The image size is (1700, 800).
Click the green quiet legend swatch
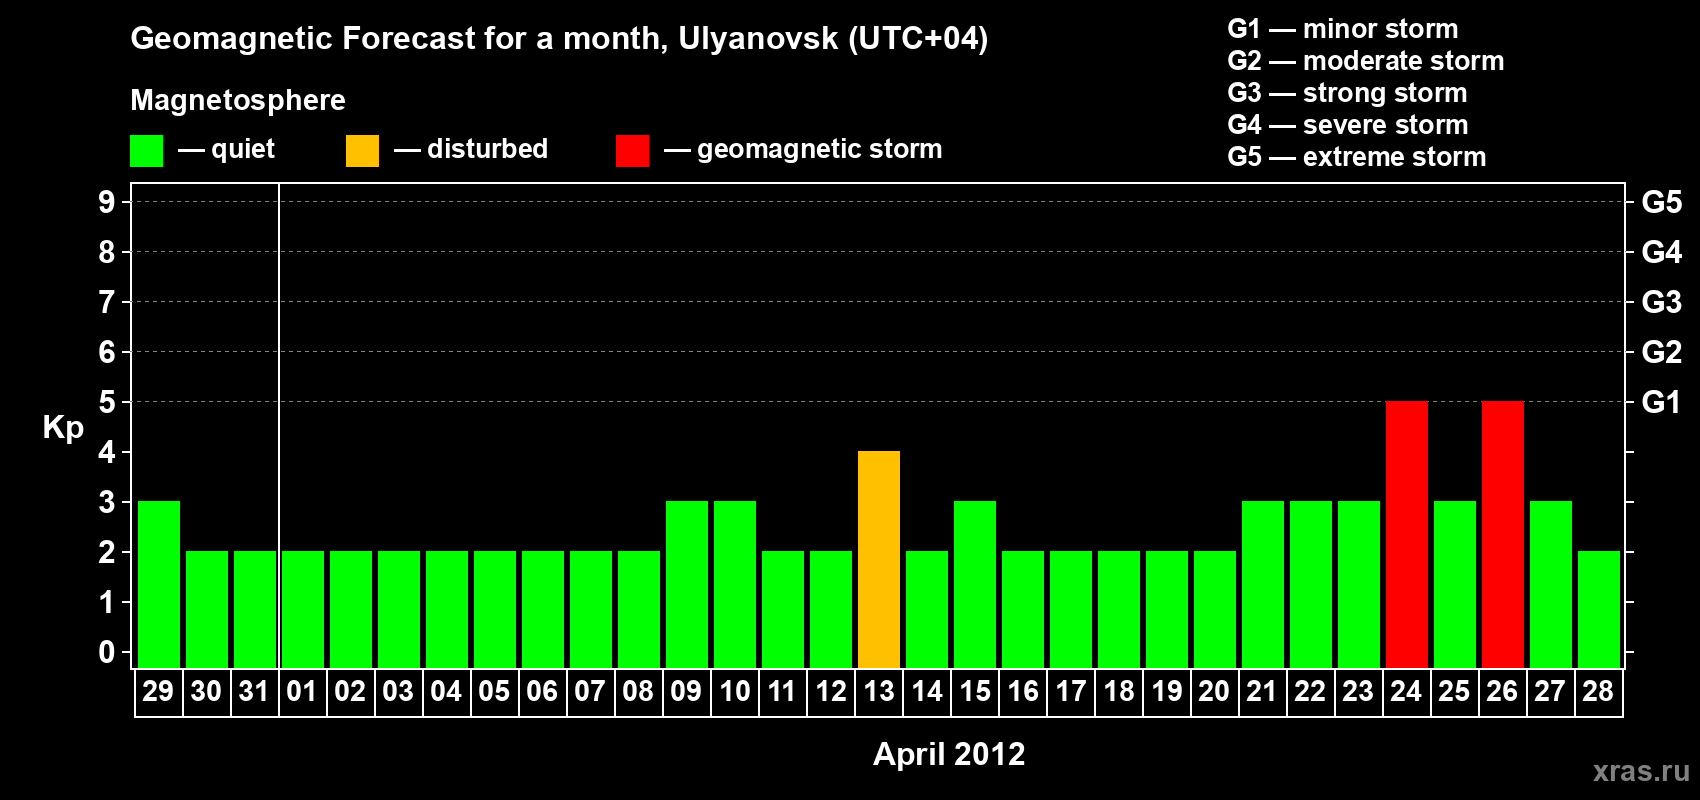(146, 151)
